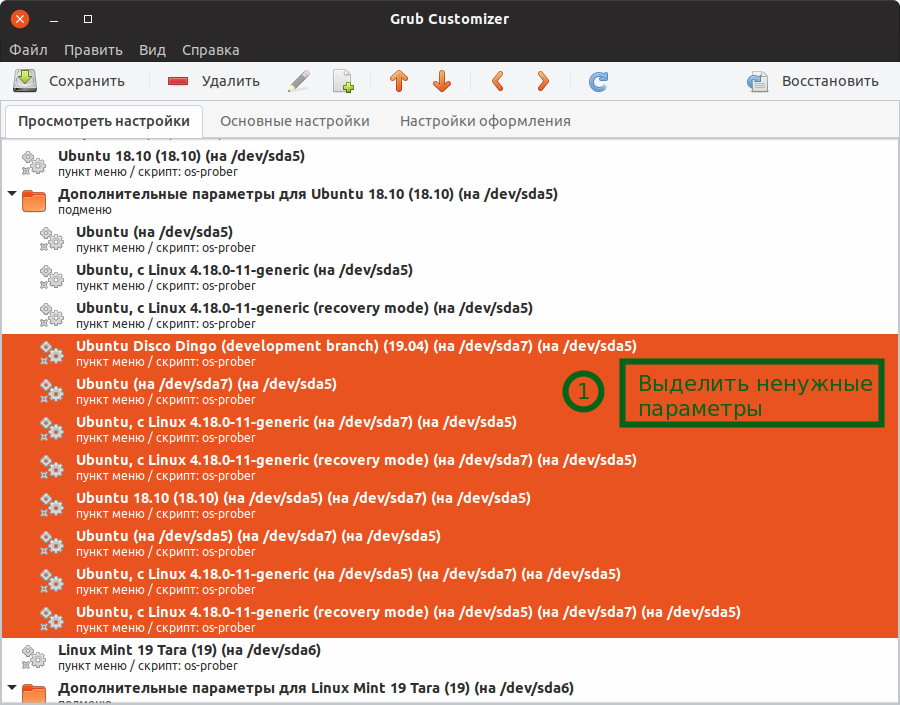
Task: Click gear icon of Linux Mint 19 Tara entry
Action: pyautogui.click(x=33, y=657)
